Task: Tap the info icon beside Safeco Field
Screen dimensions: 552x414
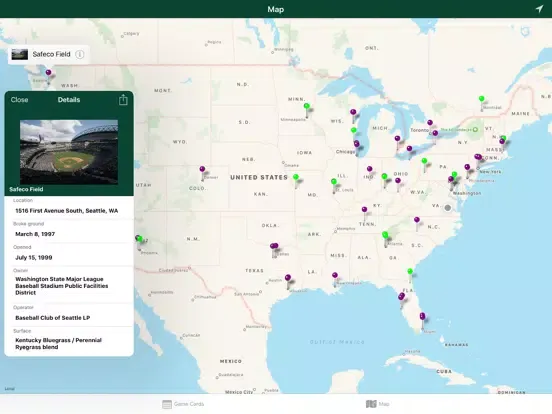Action: coord(80,55)
